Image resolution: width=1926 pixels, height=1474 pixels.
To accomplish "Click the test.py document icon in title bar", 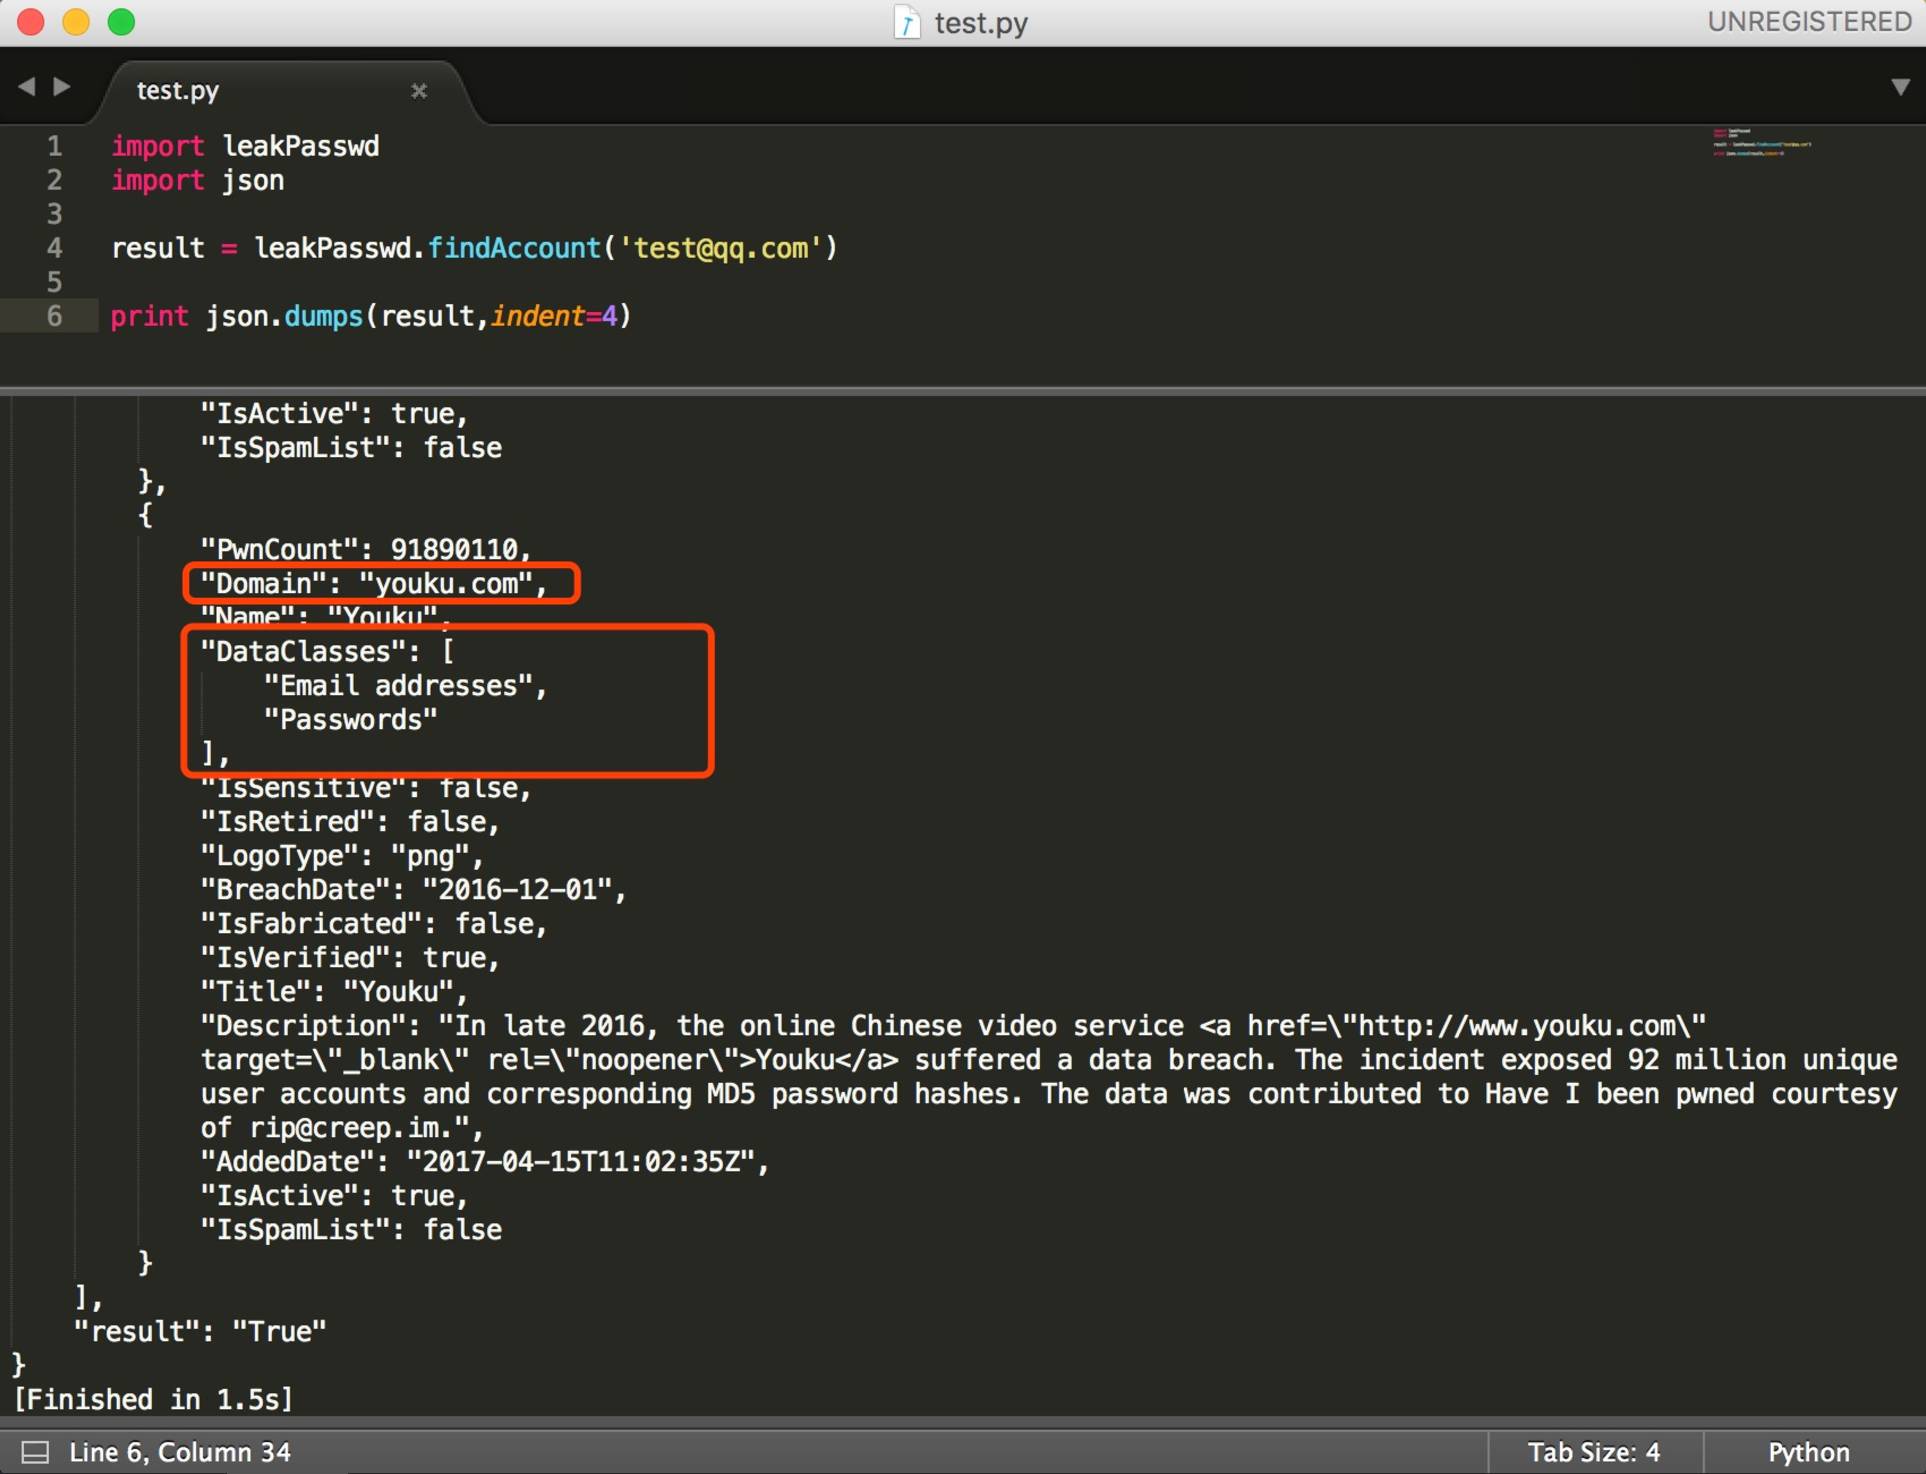I will (x=906, y=22).
